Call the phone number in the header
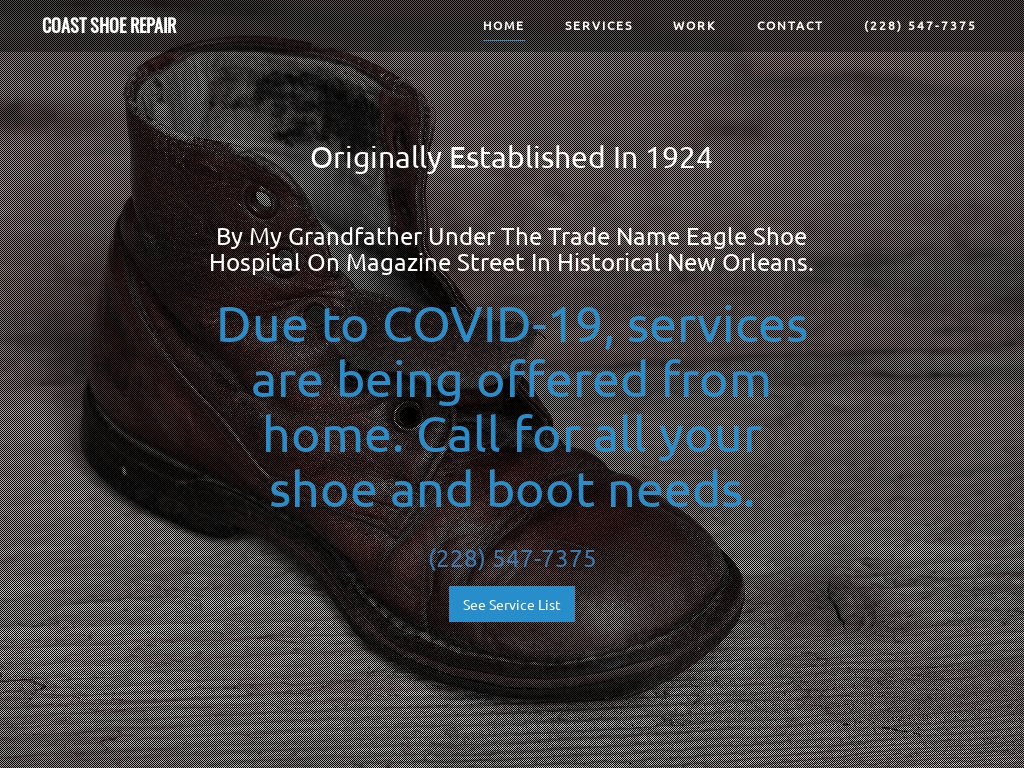The height and width of the screenshot is (768, 1024). (920, 25)
